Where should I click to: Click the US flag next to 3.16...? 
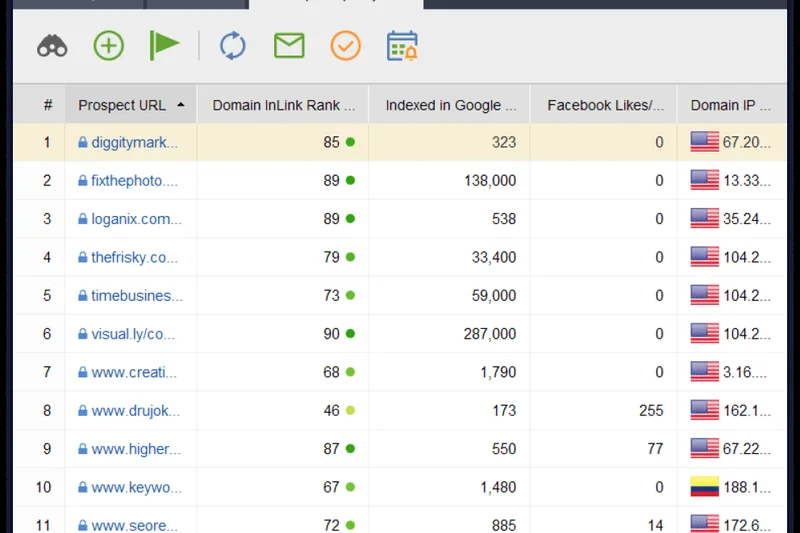[705, 372]
